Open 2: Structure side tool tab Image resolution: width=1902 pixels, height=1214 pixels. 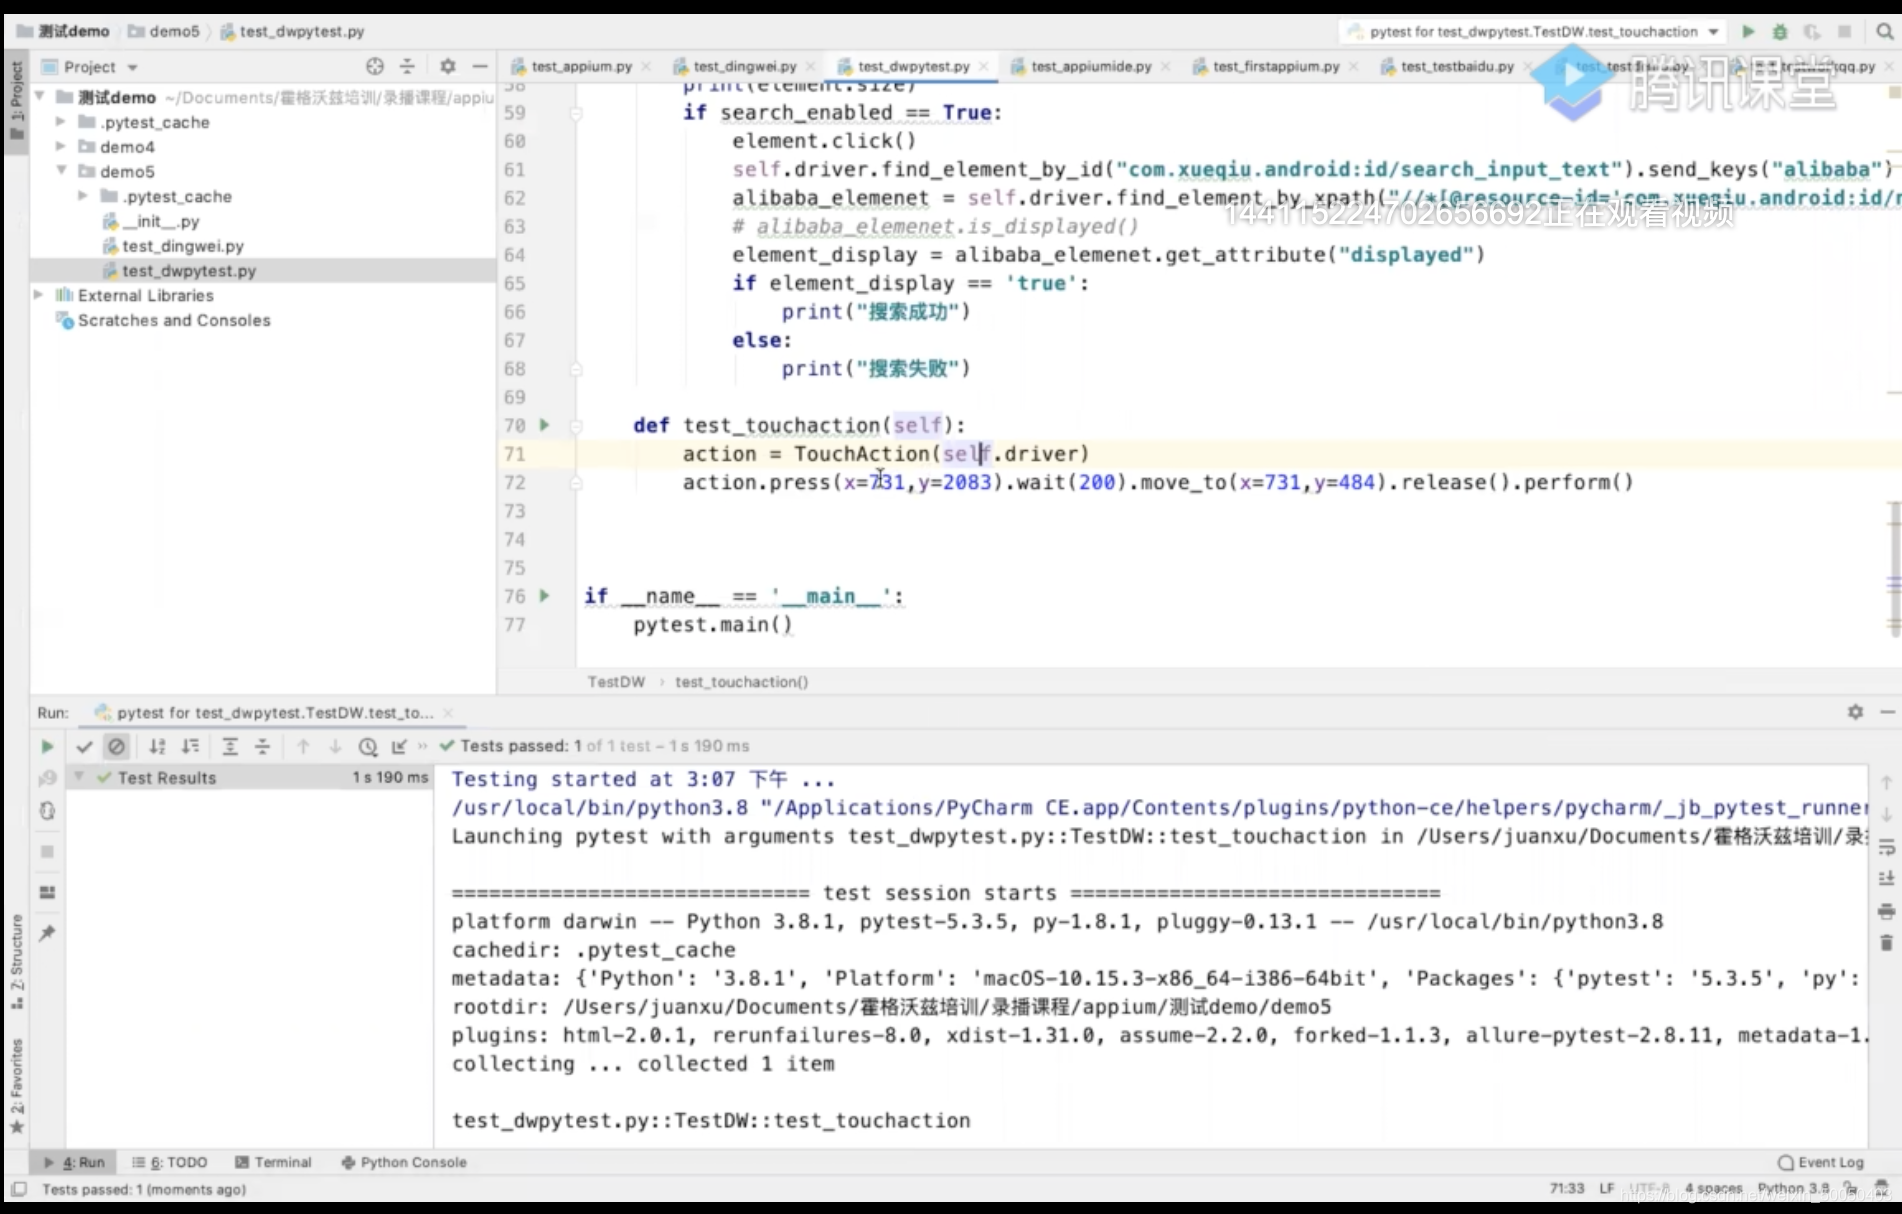(x=16, y=962)
